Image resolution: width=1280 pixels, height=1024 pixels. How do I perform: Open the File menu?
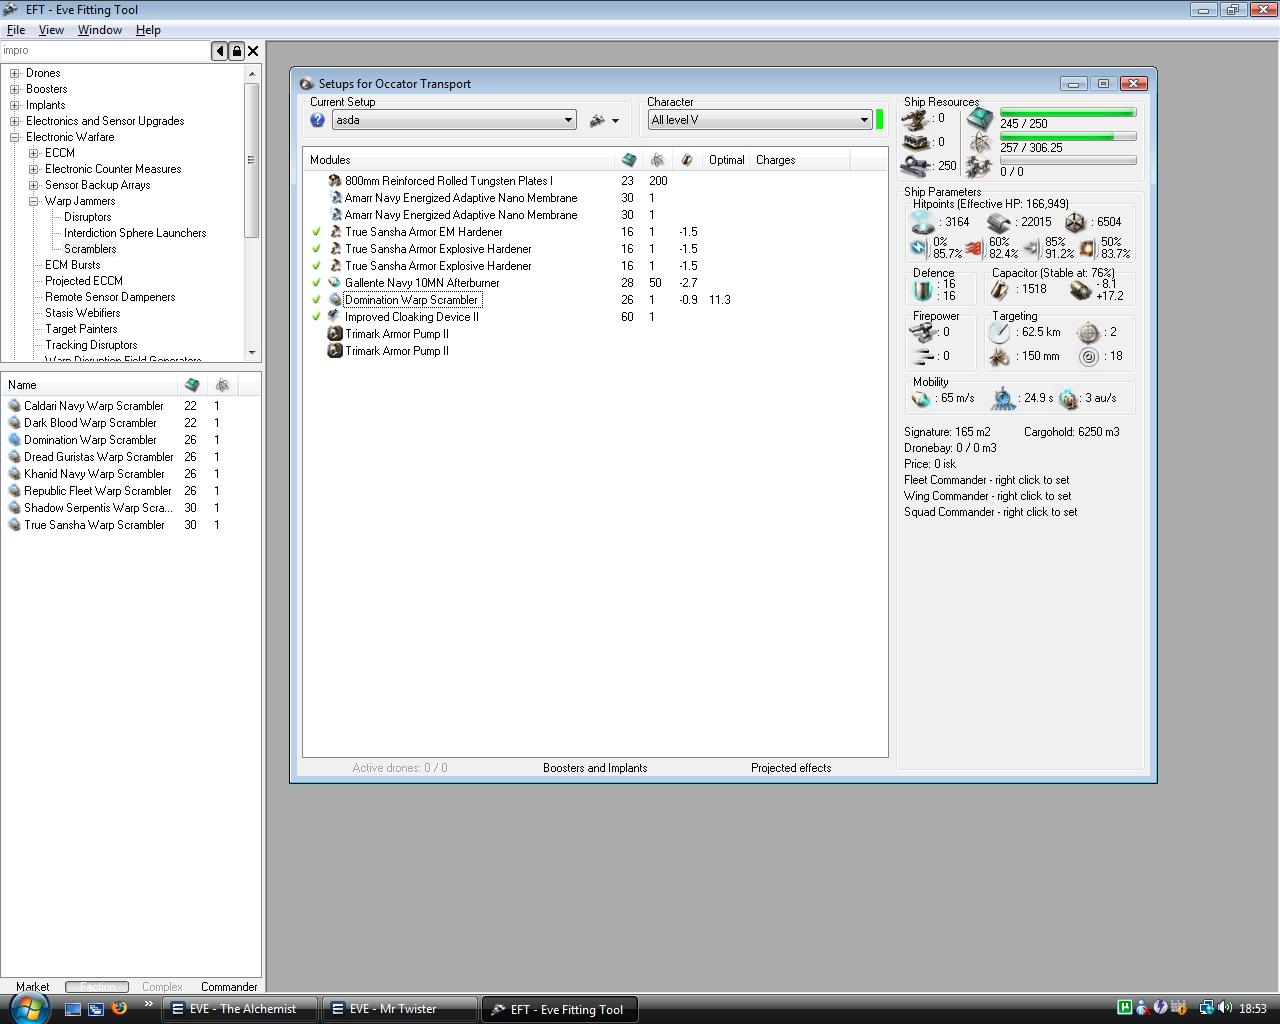pyautogui.click(x=16, y=30)
